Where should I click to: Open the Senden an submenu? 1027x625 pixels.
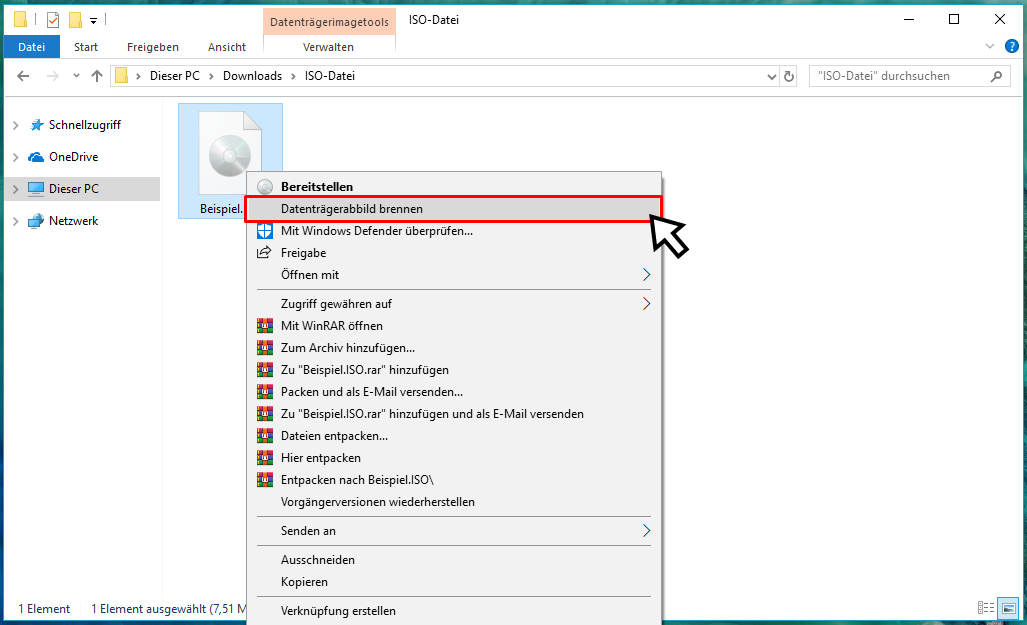453,531
